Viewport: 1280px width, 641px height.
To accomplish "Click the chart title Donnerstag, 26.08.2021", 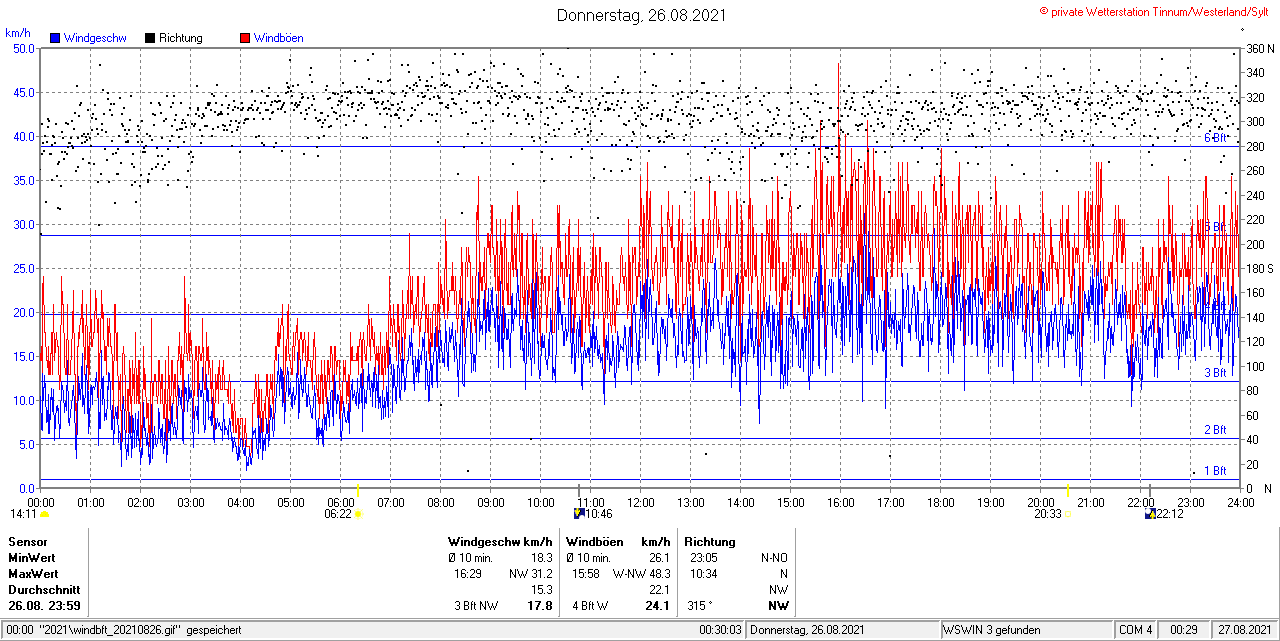I will (x=641, y=15).
